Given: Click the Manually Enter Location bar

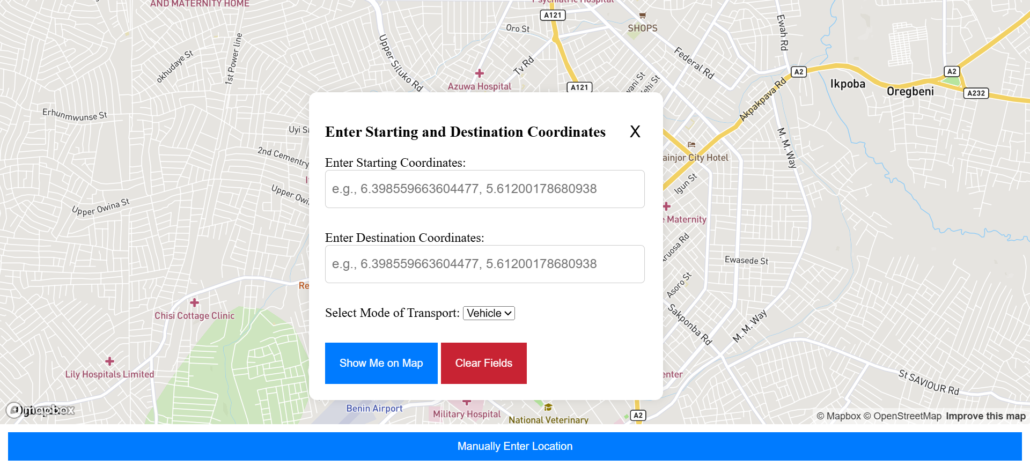Looking at the screenshot, I should click(515, 446).
